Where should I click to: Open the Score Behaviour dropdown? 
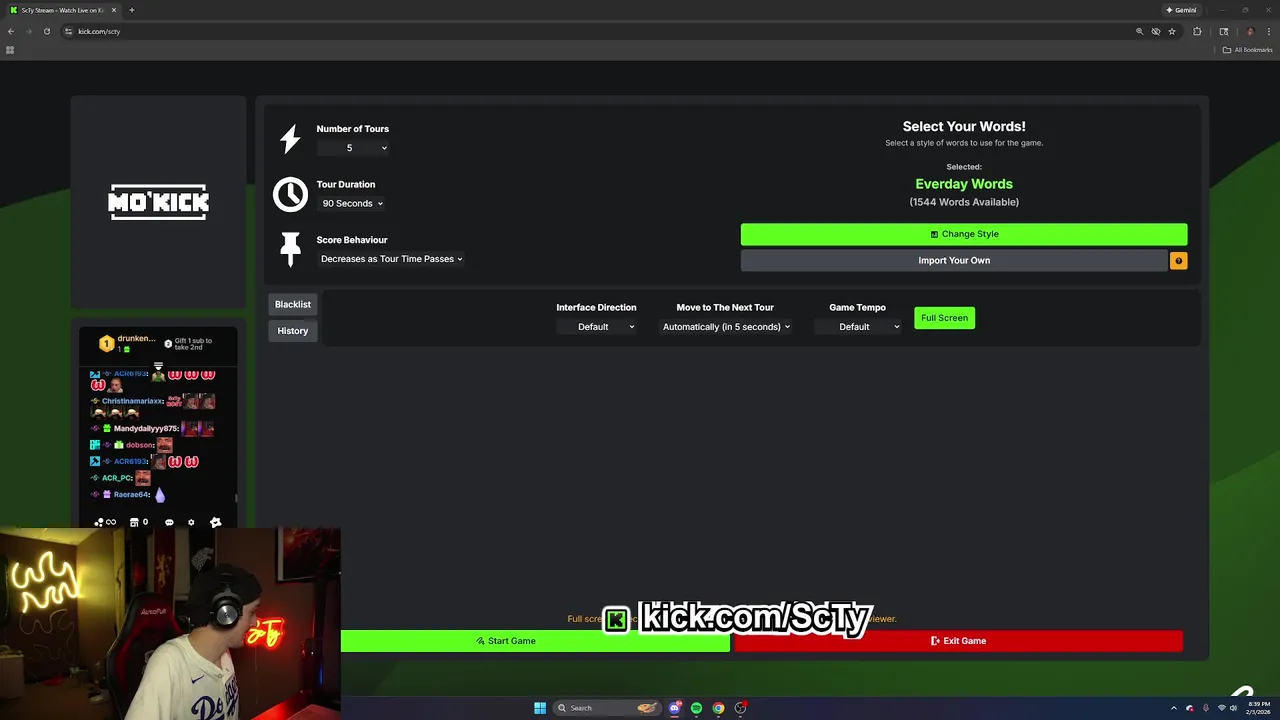pos(391,259)
